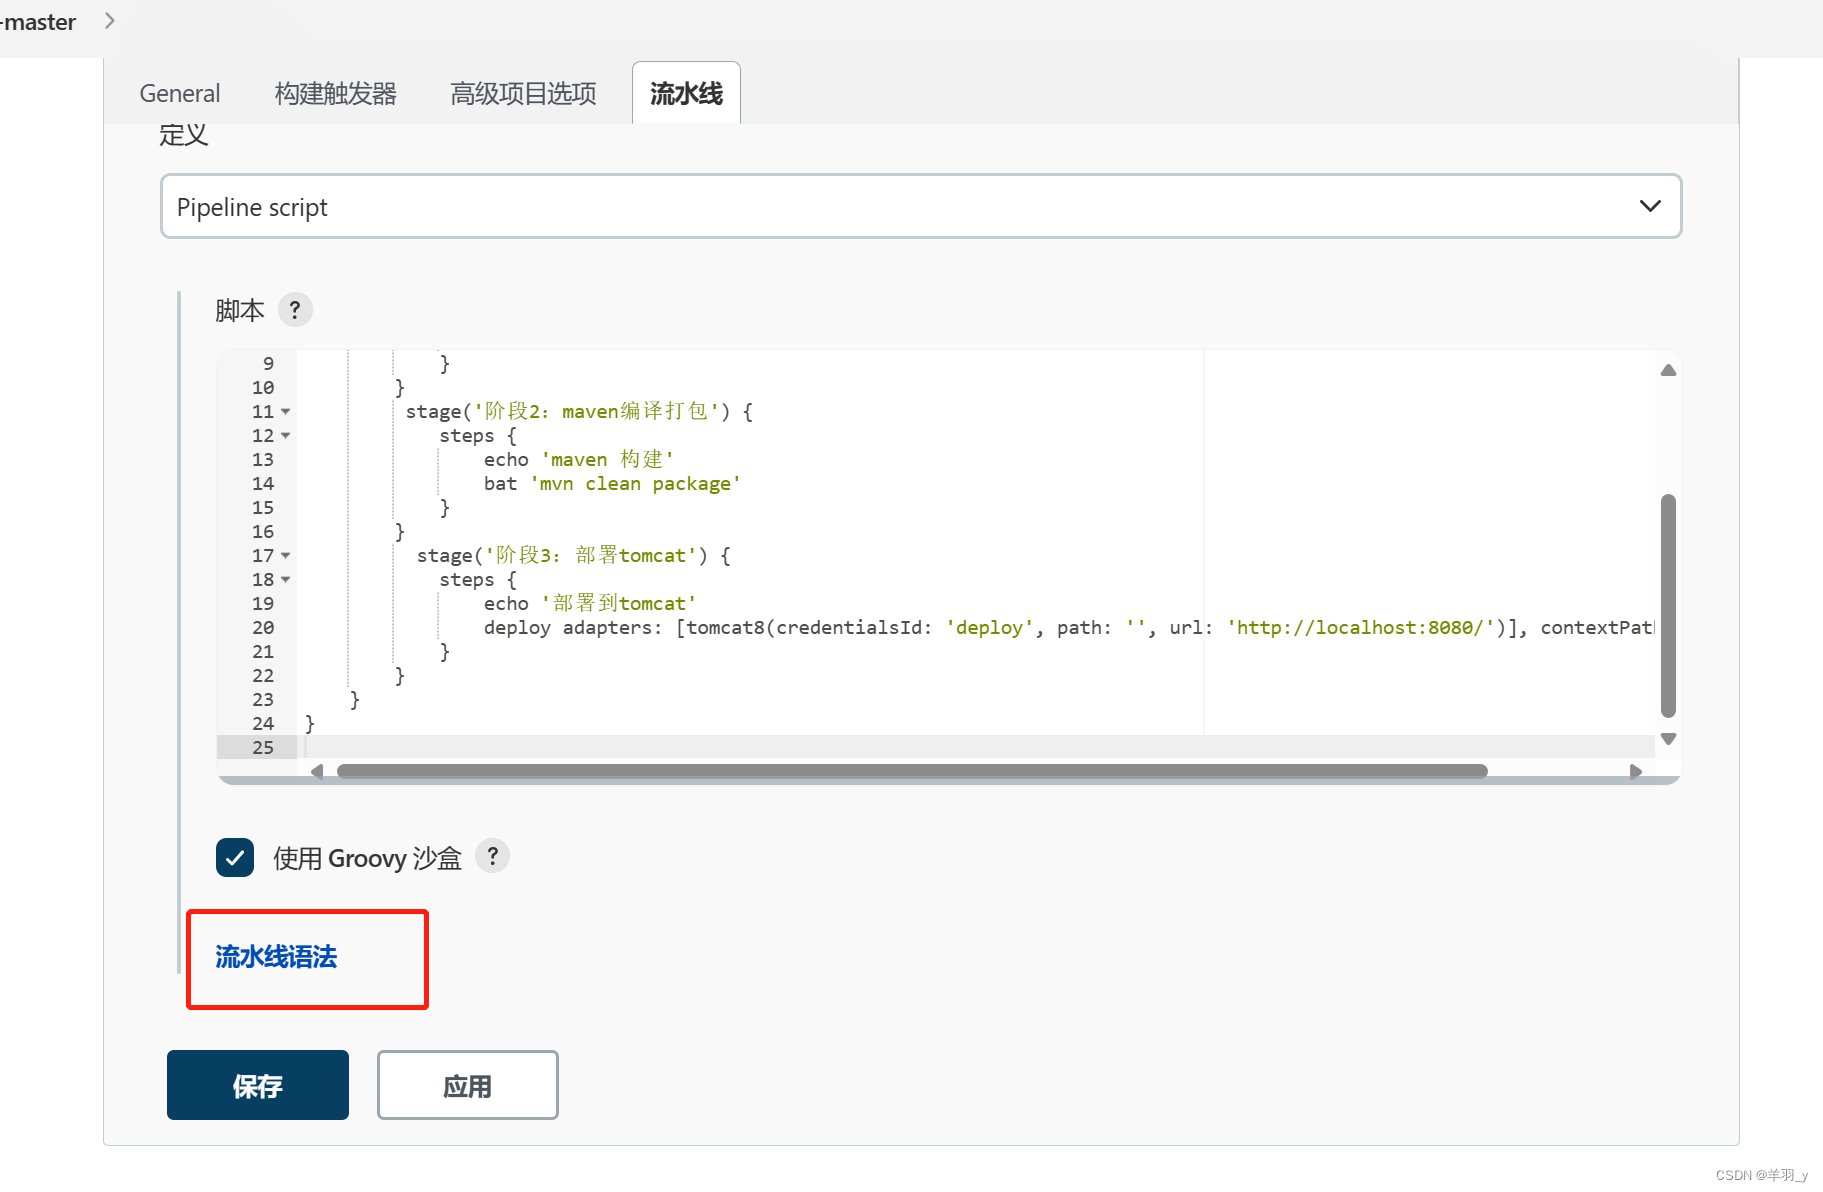Click the 保存 button

tap(258, 1085)
